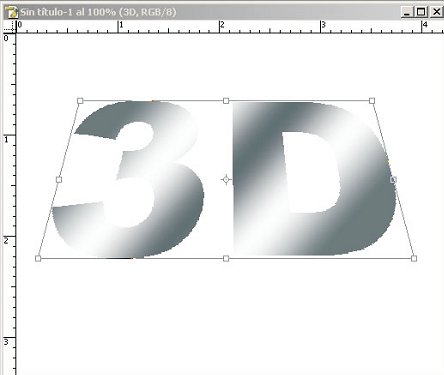Click the letter 3 in the artwork
This screenshot has height=375, width=444.
[x=128, y=179]
